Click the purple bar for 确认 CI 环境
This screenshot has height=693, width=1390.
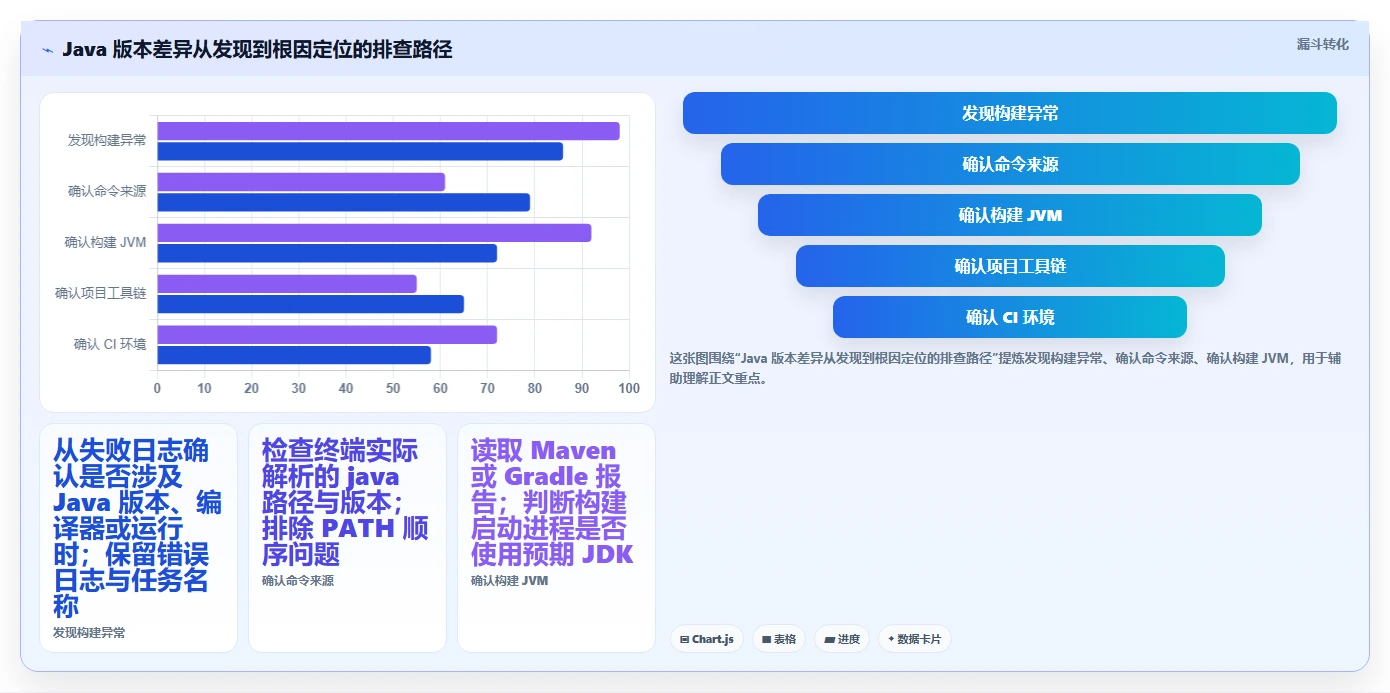[x=327, y=335]
